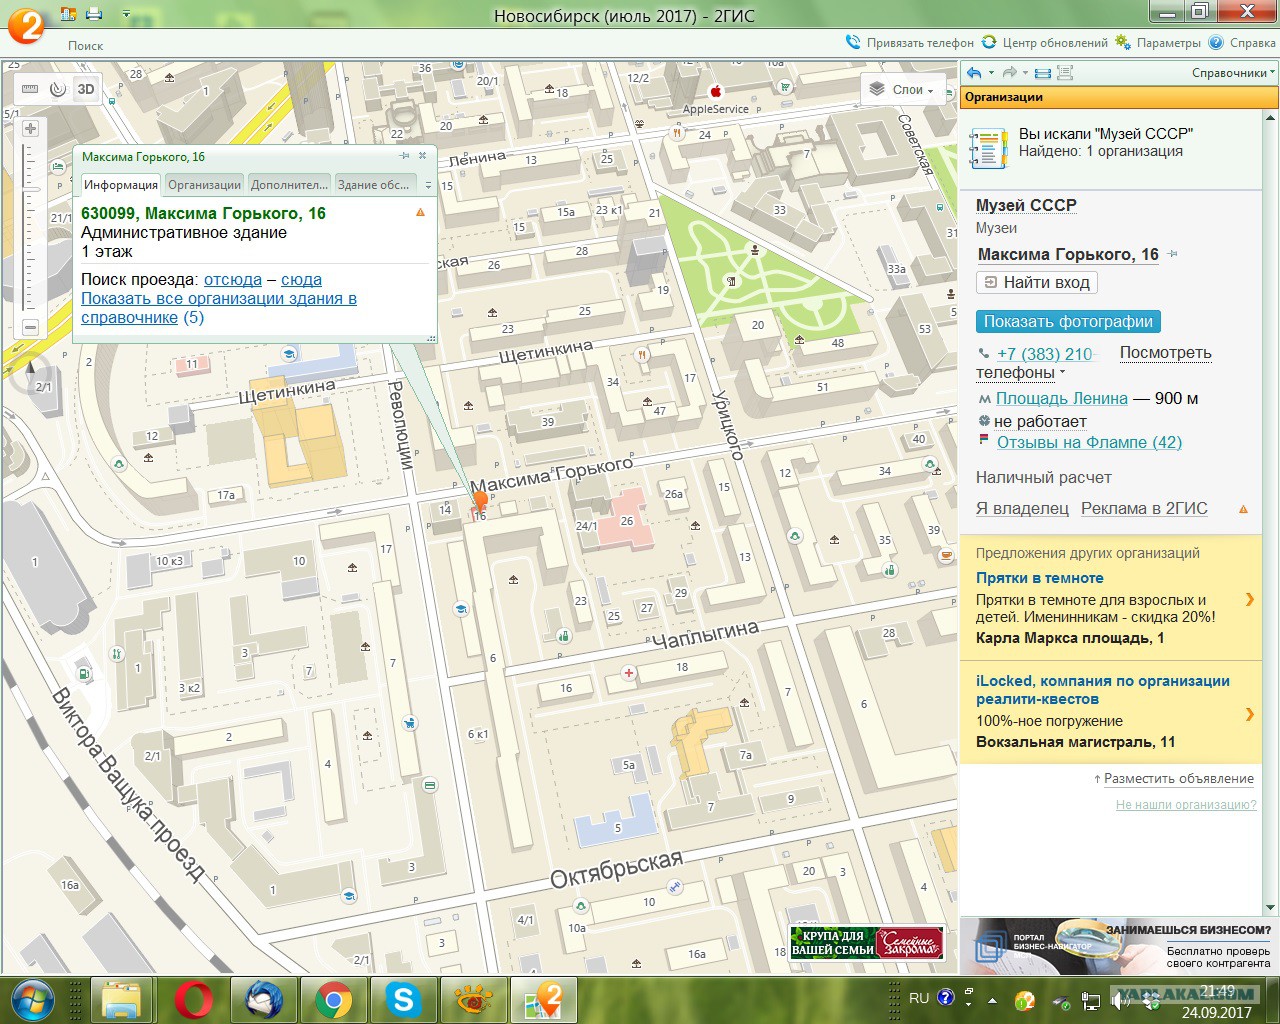Click the Показать фотографии button

pyautogui.click(x=1068, y=322)
